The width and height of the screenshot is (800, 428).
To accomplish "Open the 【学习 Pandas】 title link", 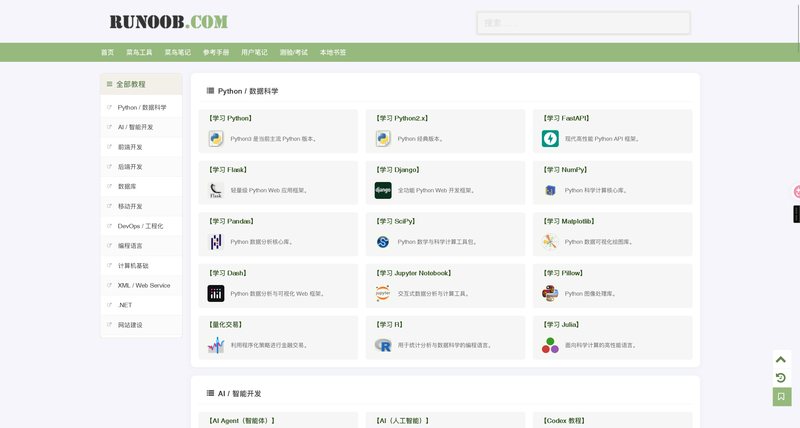I will (231, 221).
